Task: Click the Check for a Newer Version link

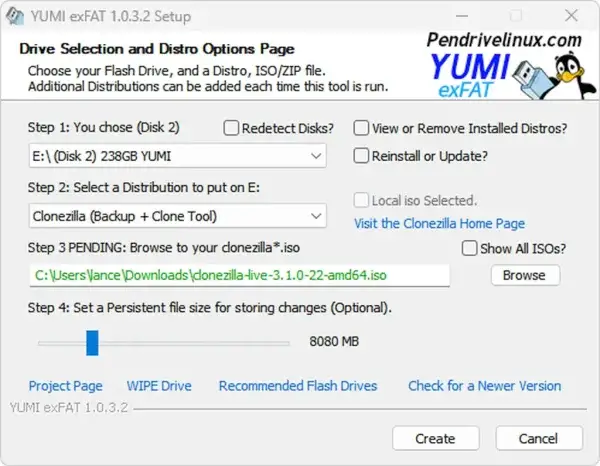Action: (484, 386)
